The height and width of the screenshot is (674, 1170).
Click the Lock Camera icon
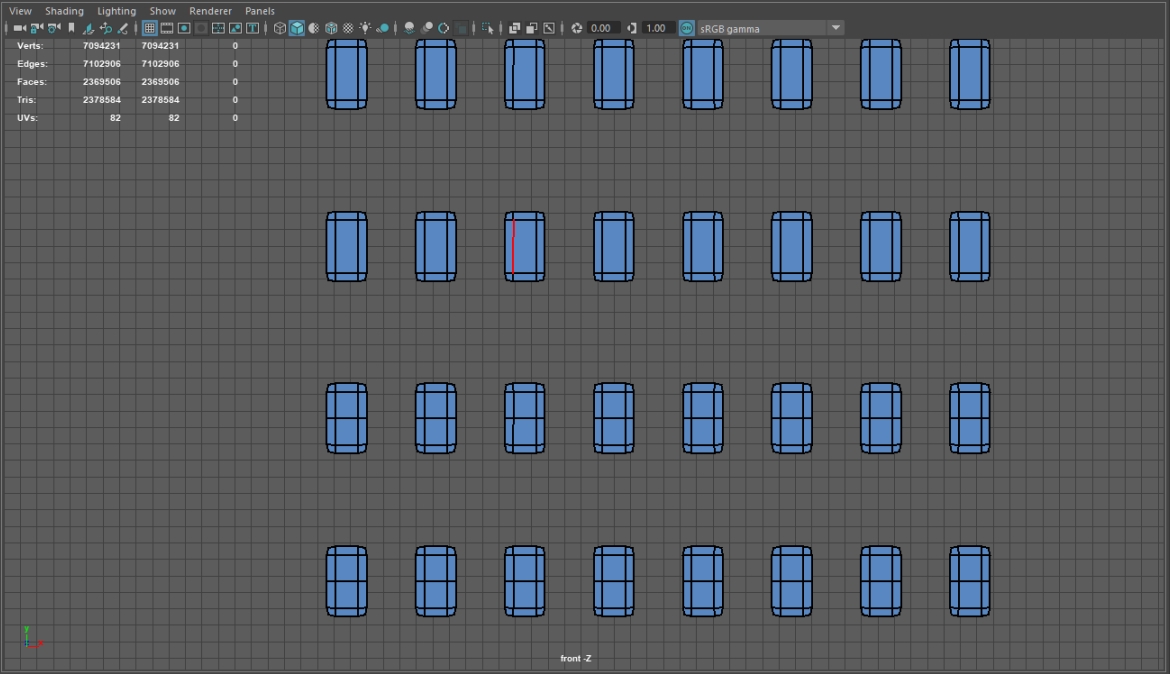pyautogui.click(x=37, y=28)
